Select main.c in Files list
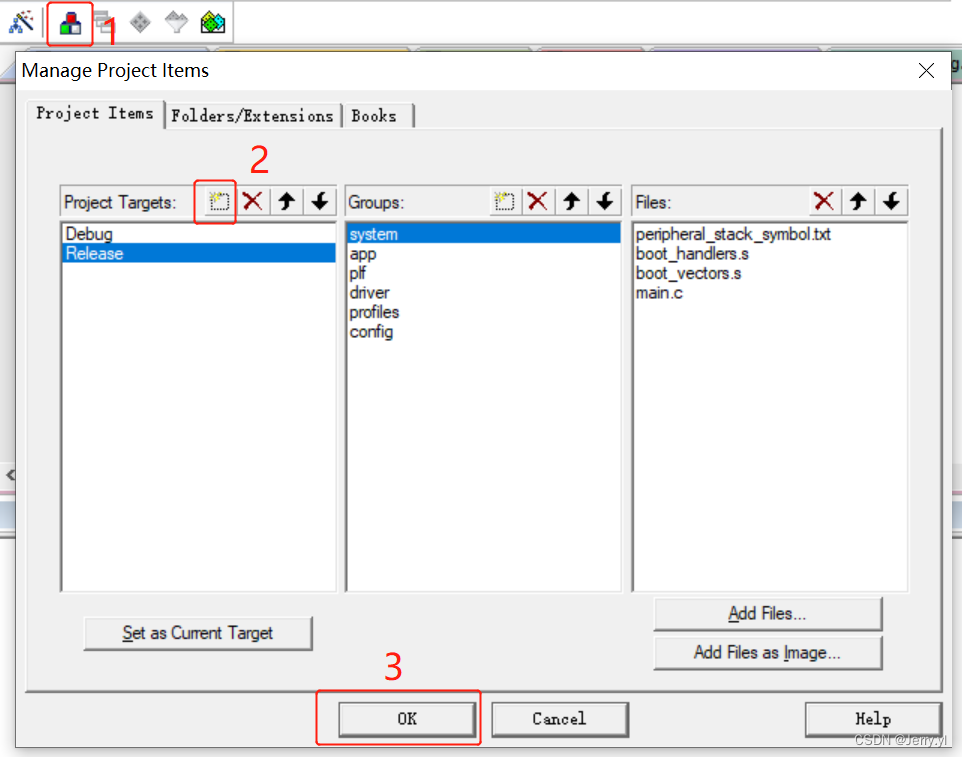The width and height of the screenshot is (962, 757). 769,293
